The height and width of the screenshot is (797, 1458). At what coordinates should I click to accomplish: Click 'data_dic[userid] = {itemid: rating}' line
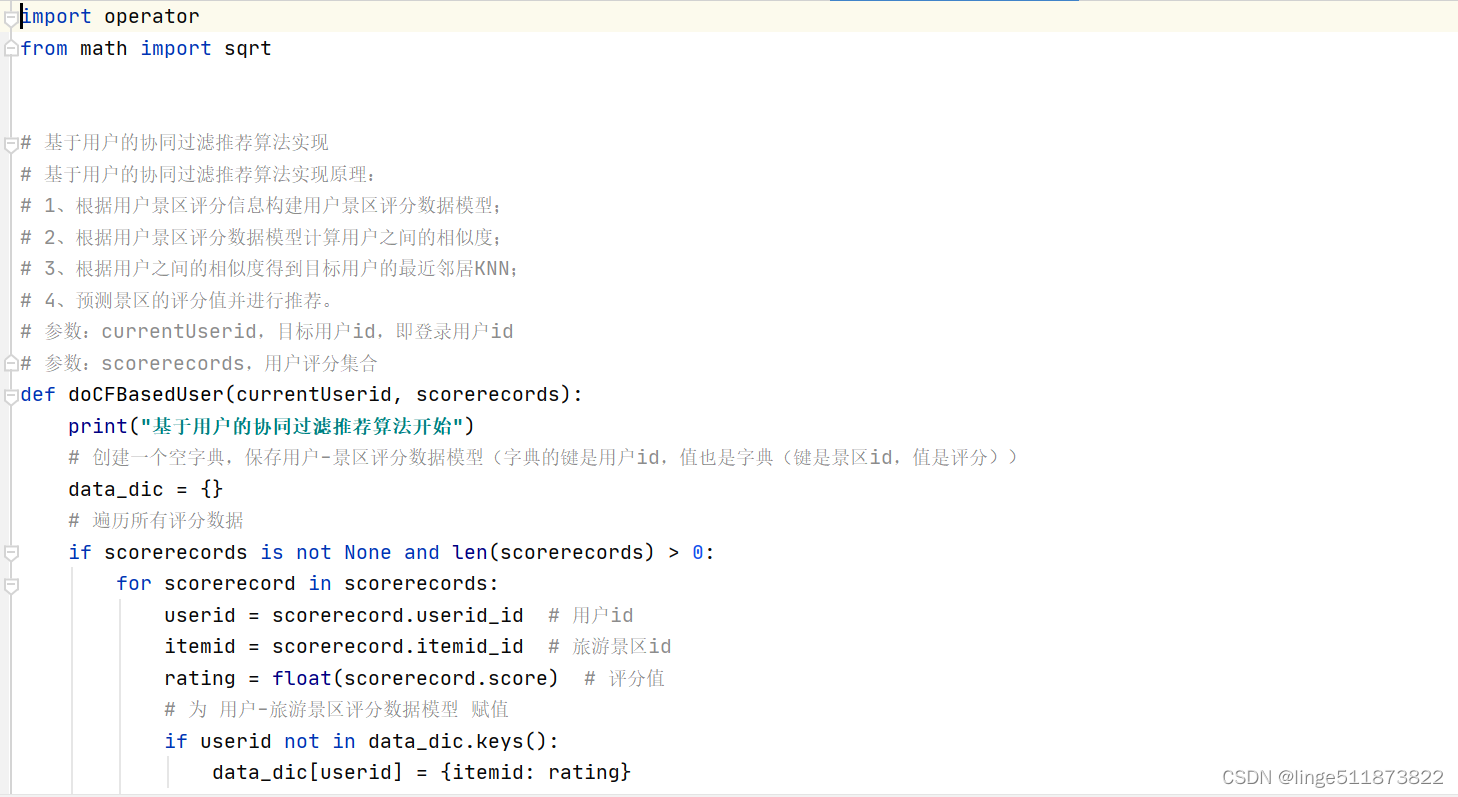422,773
